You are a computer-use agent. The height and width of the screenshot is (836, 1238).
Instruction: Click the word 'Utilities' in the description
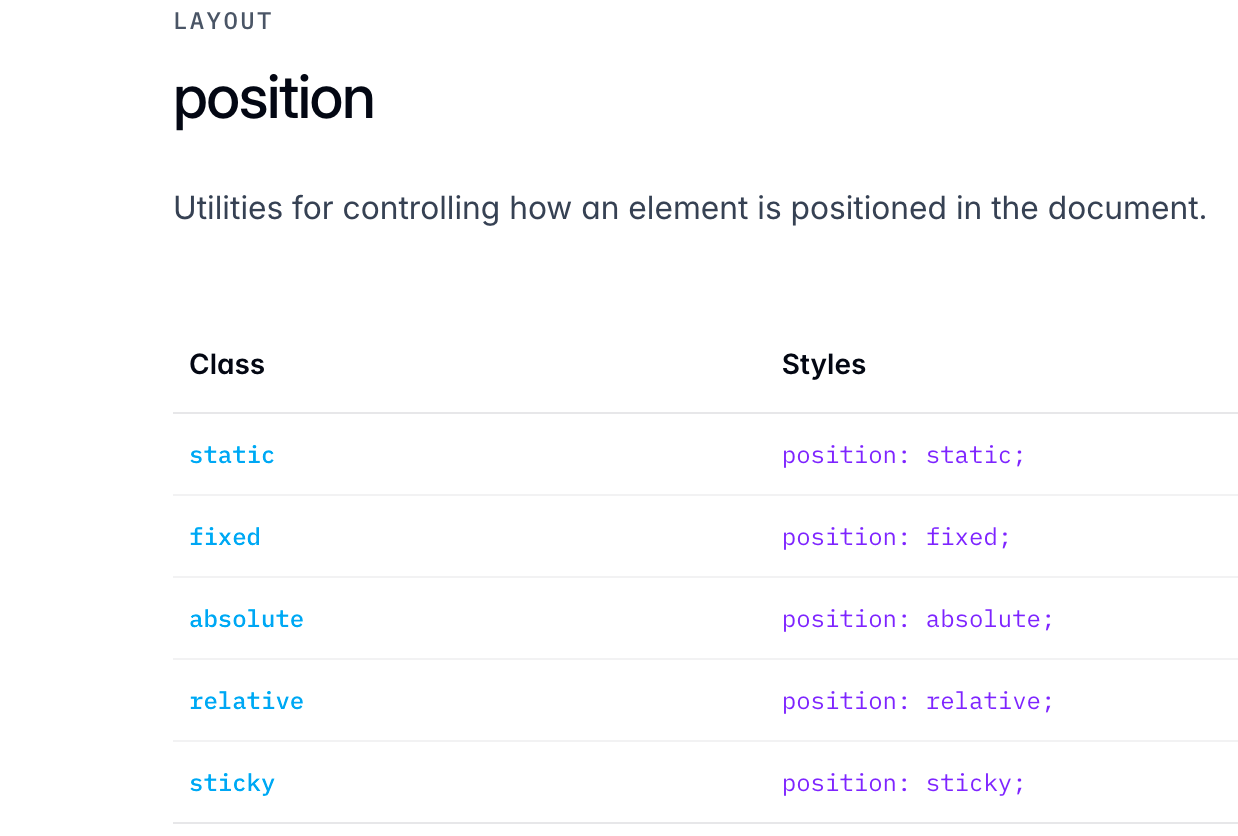[x=228, y=208]
